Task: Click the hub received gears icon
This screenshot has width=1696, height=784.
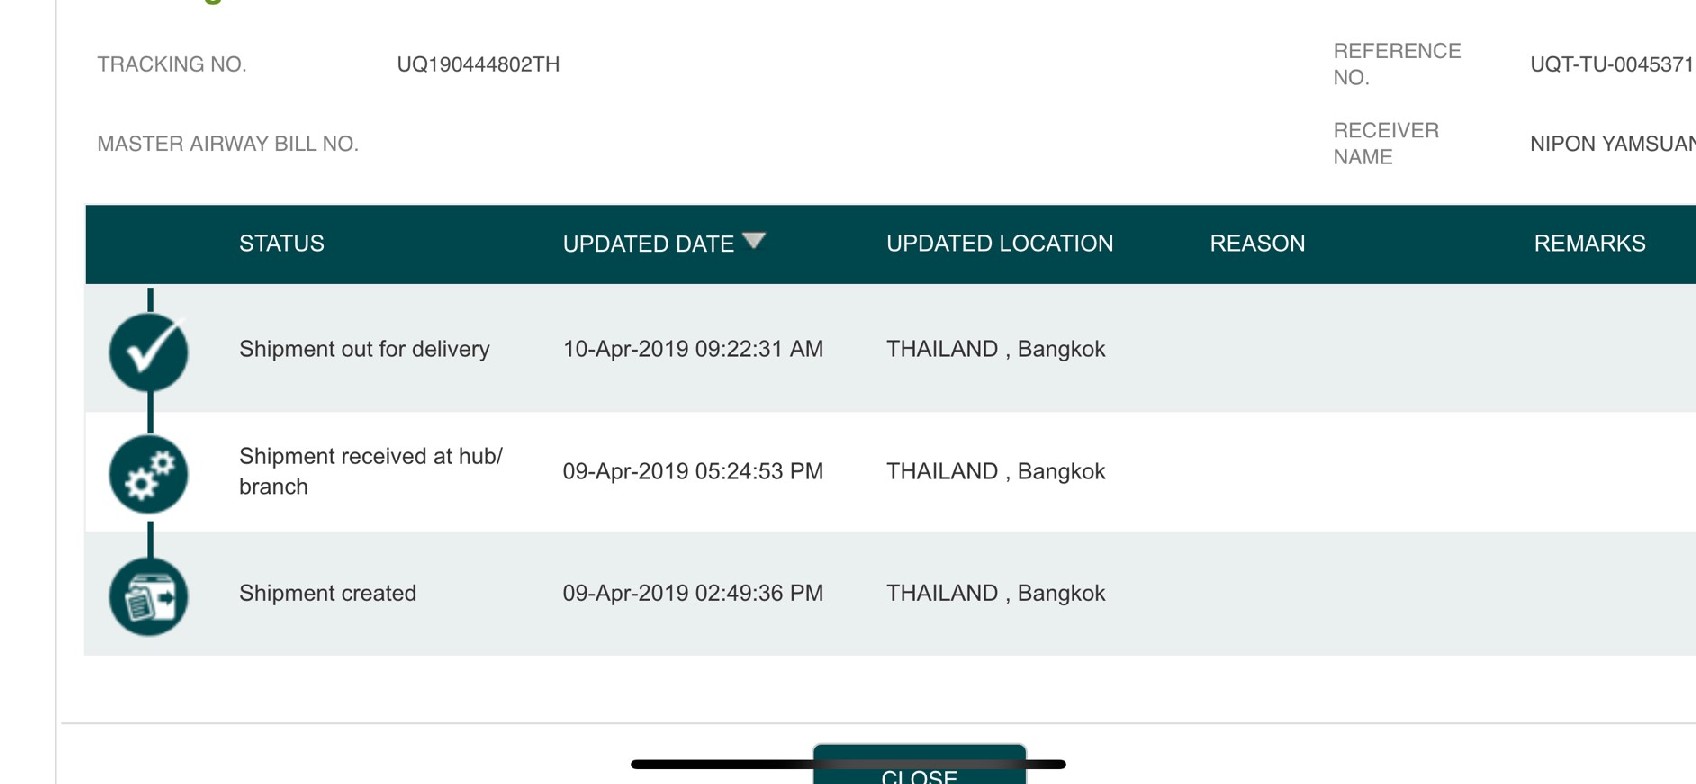Action: [x=149, y=475]
